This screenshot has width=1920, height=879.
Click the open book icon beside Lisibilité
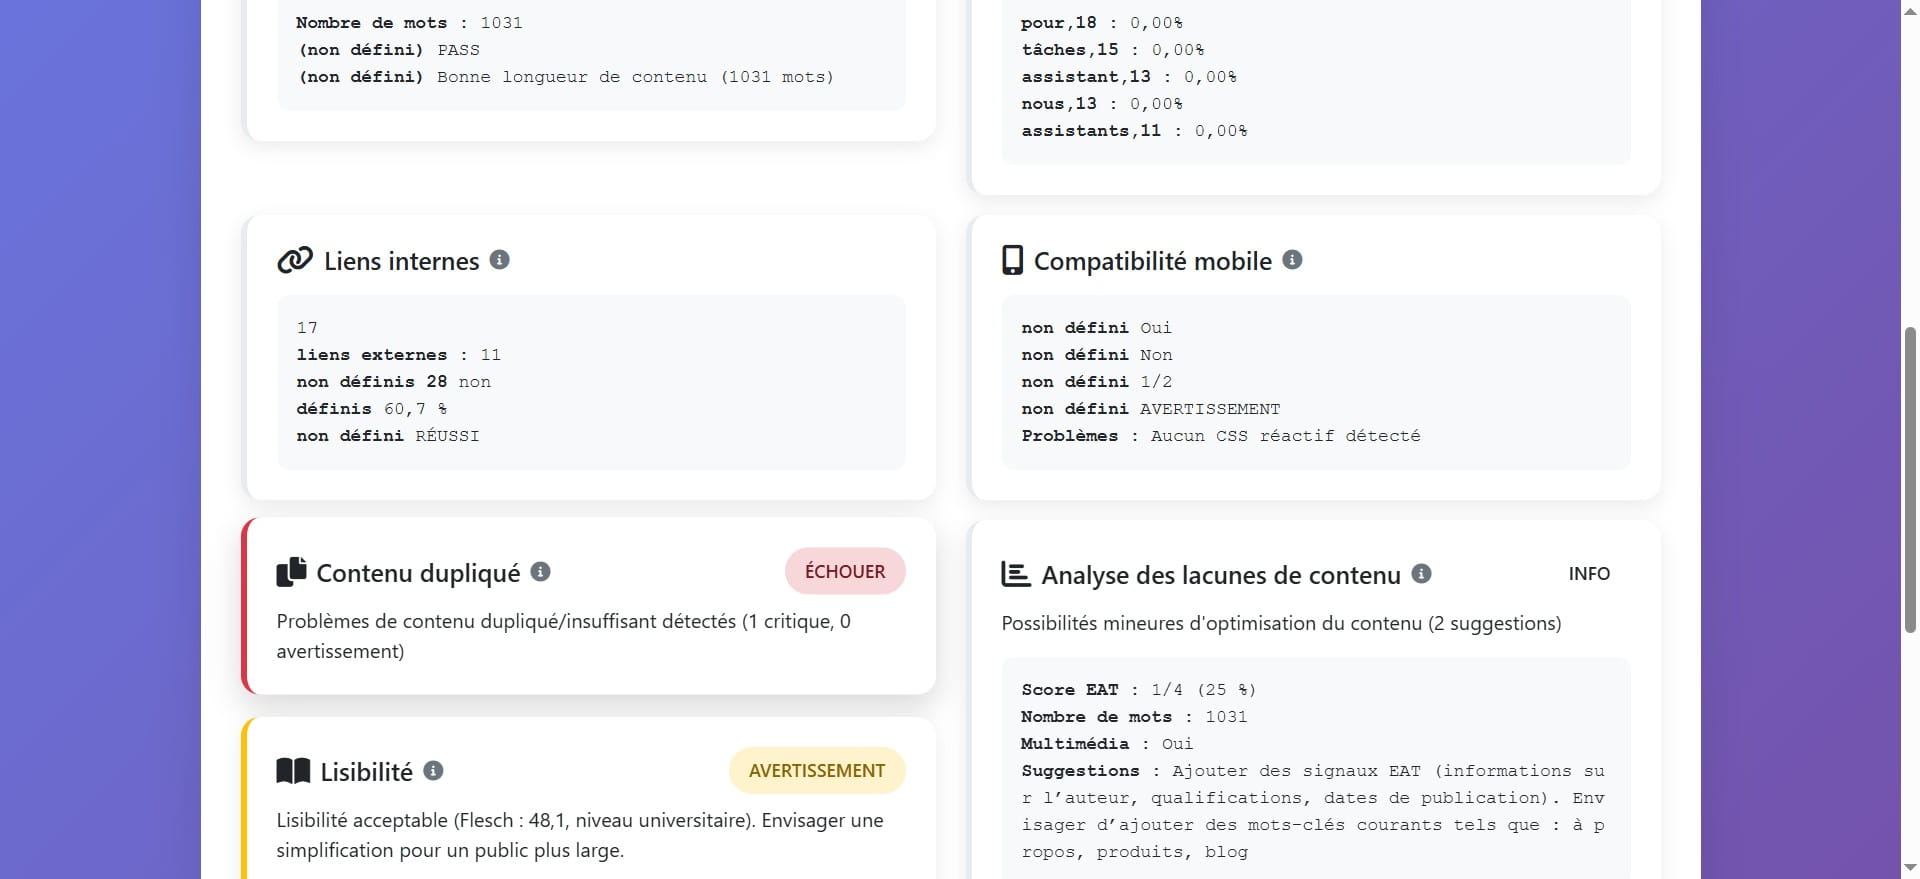(293, 771)
